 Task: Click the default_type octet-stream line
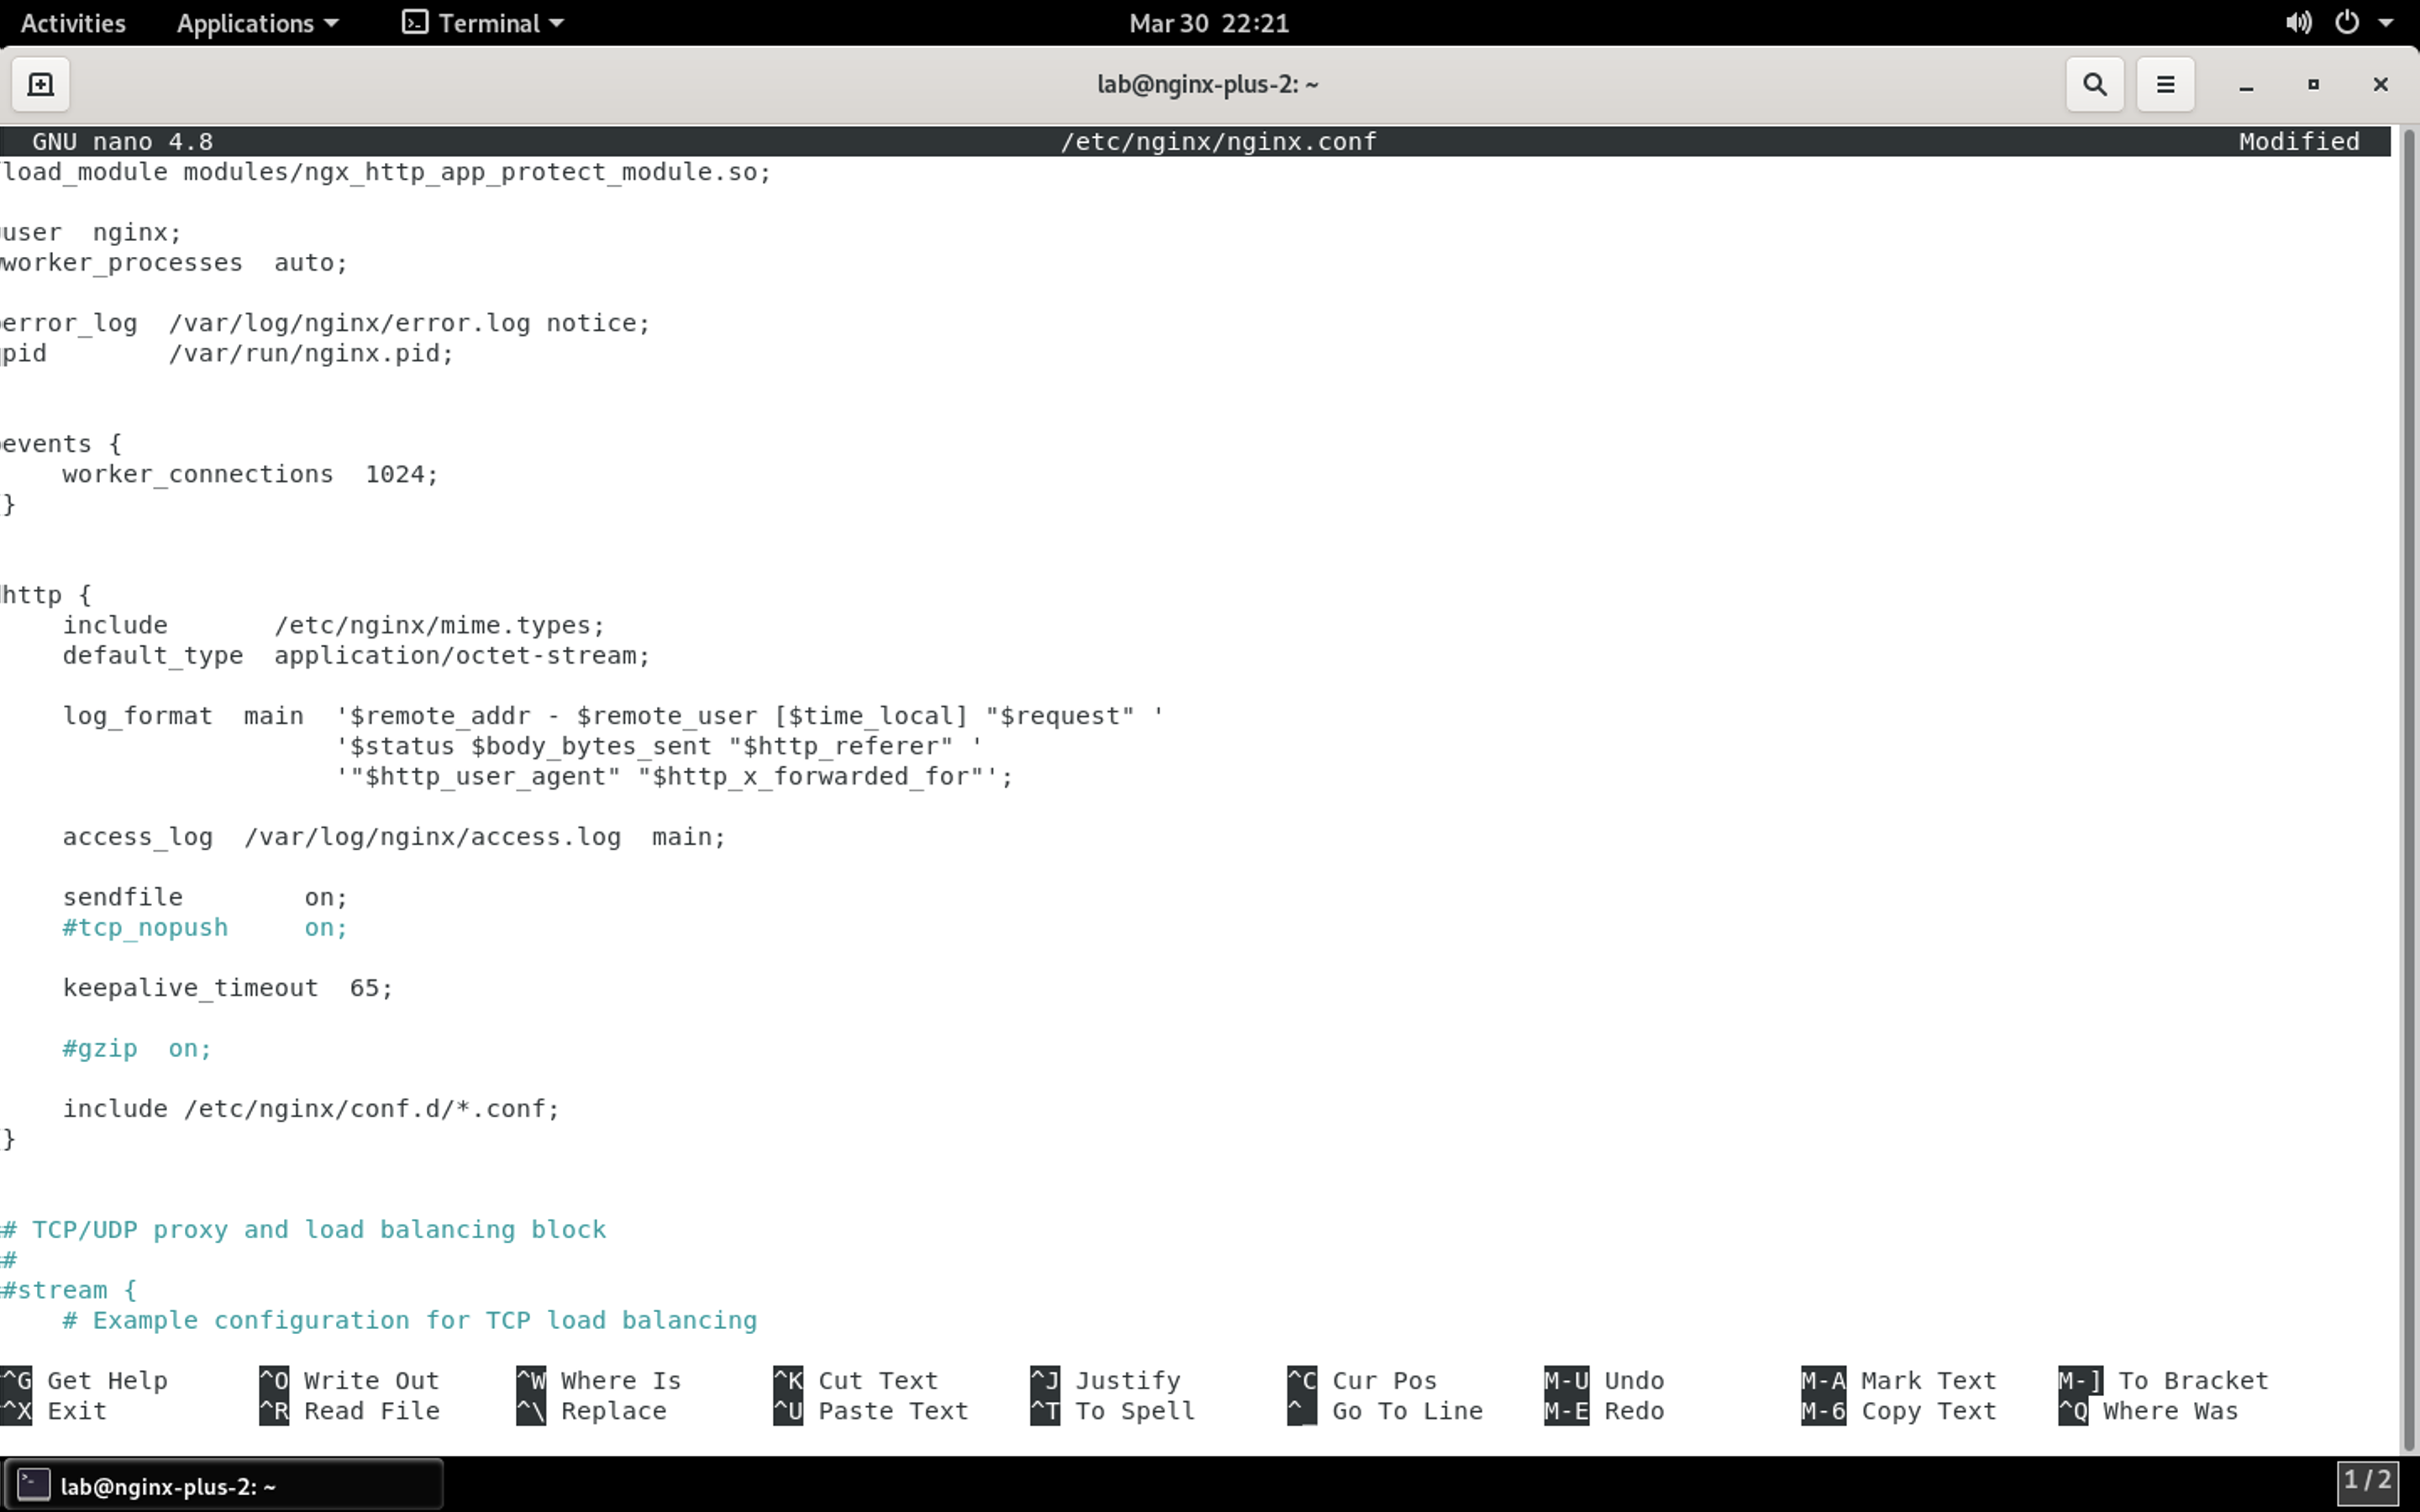point(356,655)
